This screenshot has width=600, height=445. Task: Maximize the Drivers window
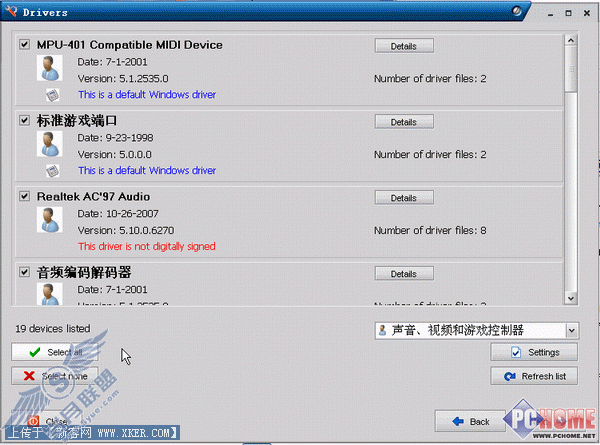[569, 13]
